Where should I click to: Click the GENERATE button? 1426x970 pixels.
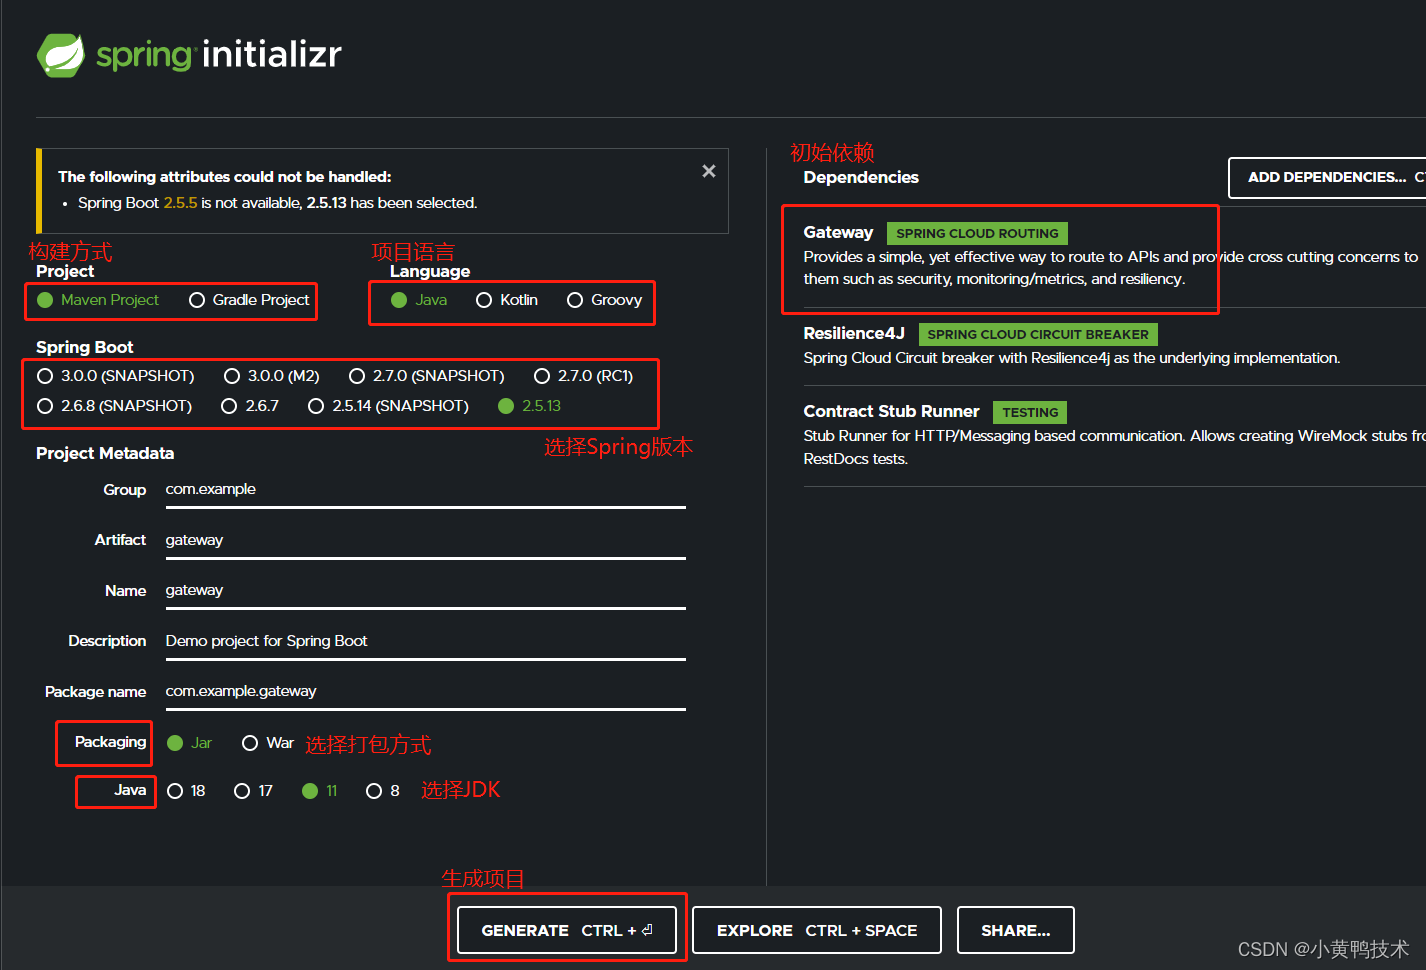click(x=566, y=930)
